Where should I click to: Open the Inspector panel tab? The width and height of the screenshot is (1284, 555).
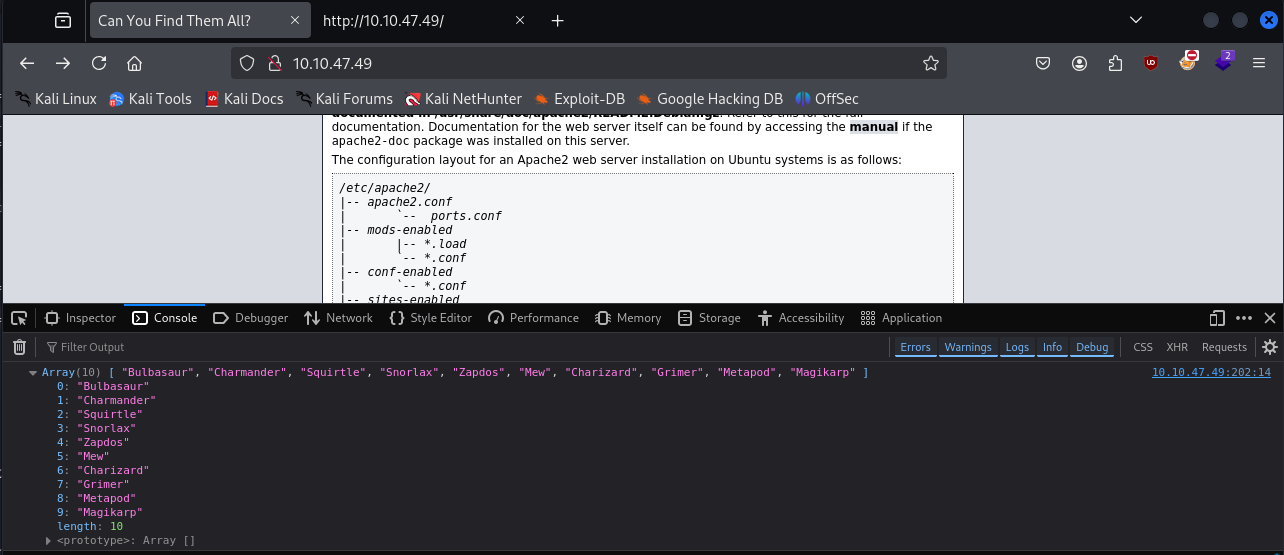point(81,318)
